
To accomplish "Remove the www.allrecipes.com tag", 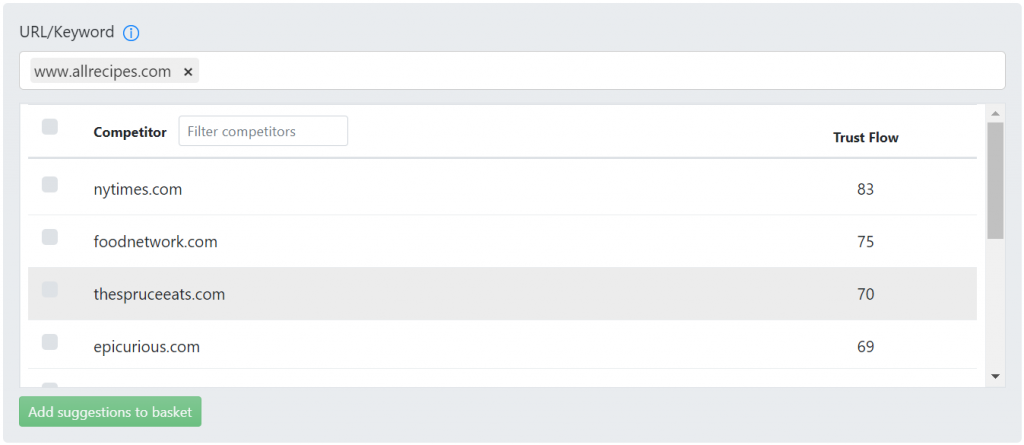I will point(188,72).
